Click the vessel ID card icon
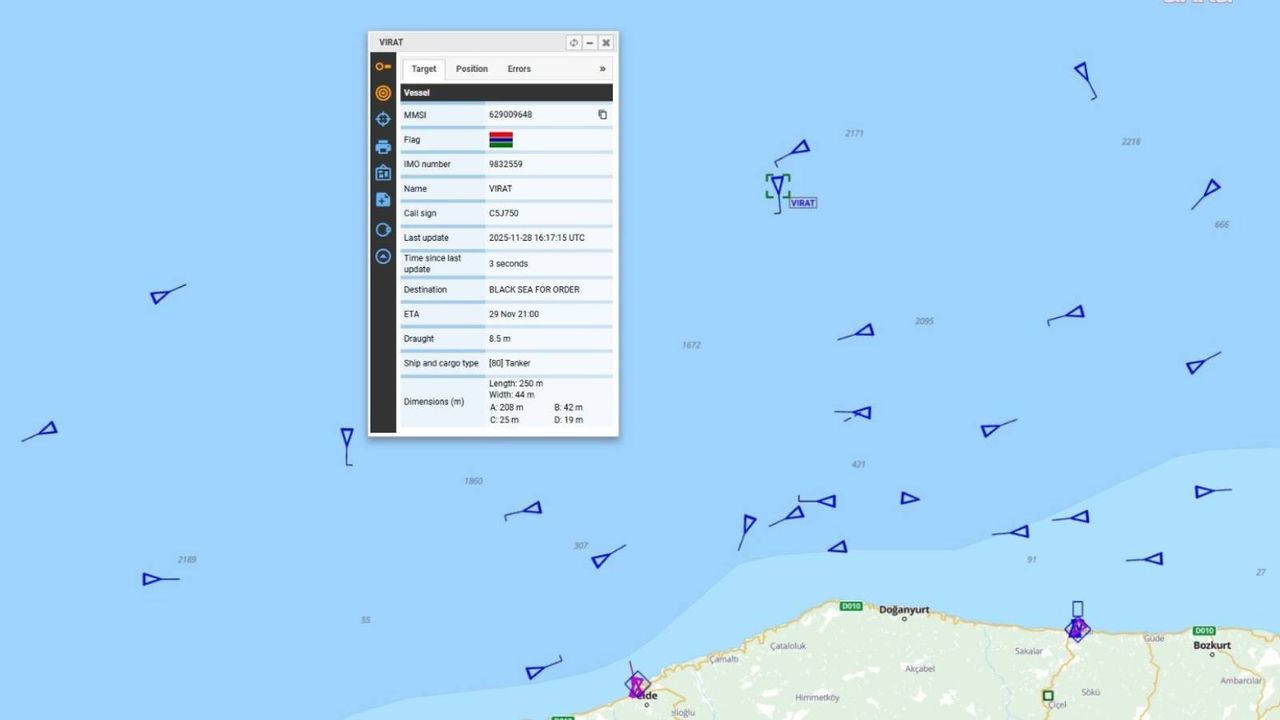Viewport: 1280px width, 720px height. pyautogui.click(x=383, y=173)
